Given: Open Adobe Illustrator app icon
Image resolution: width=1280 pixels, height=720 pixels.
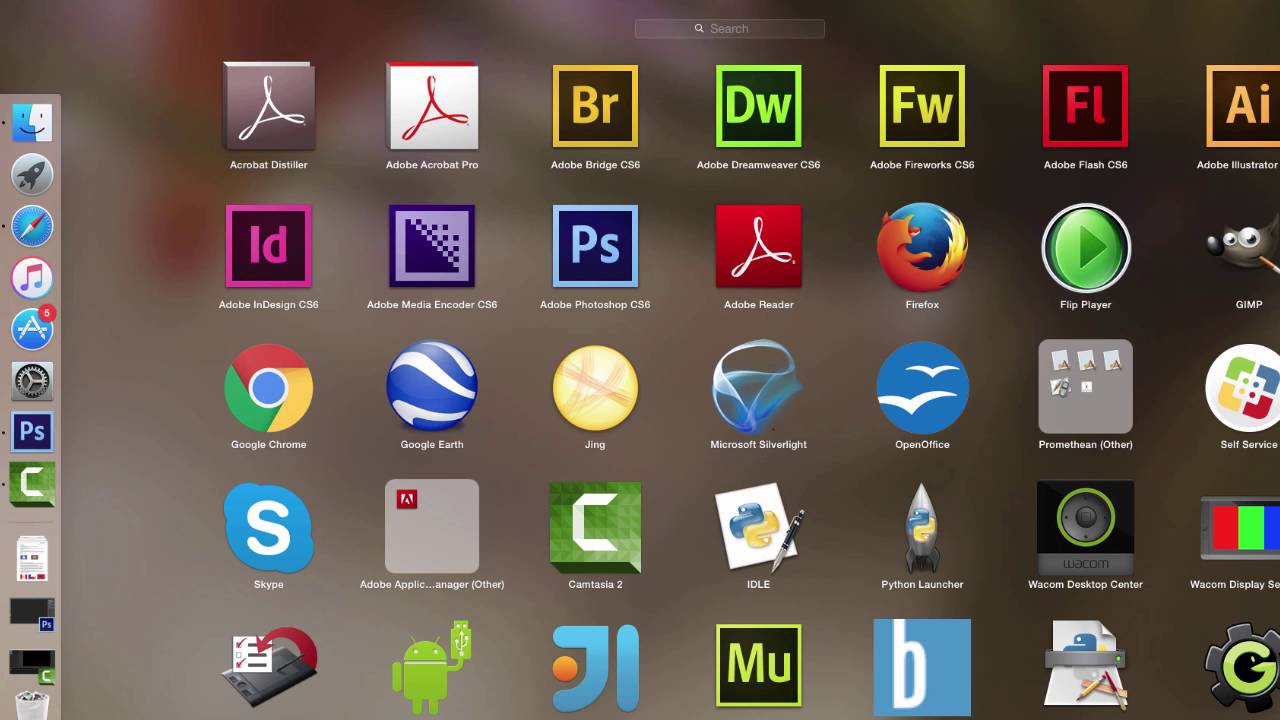Looking at the screenshot, I should (1243, 106).
